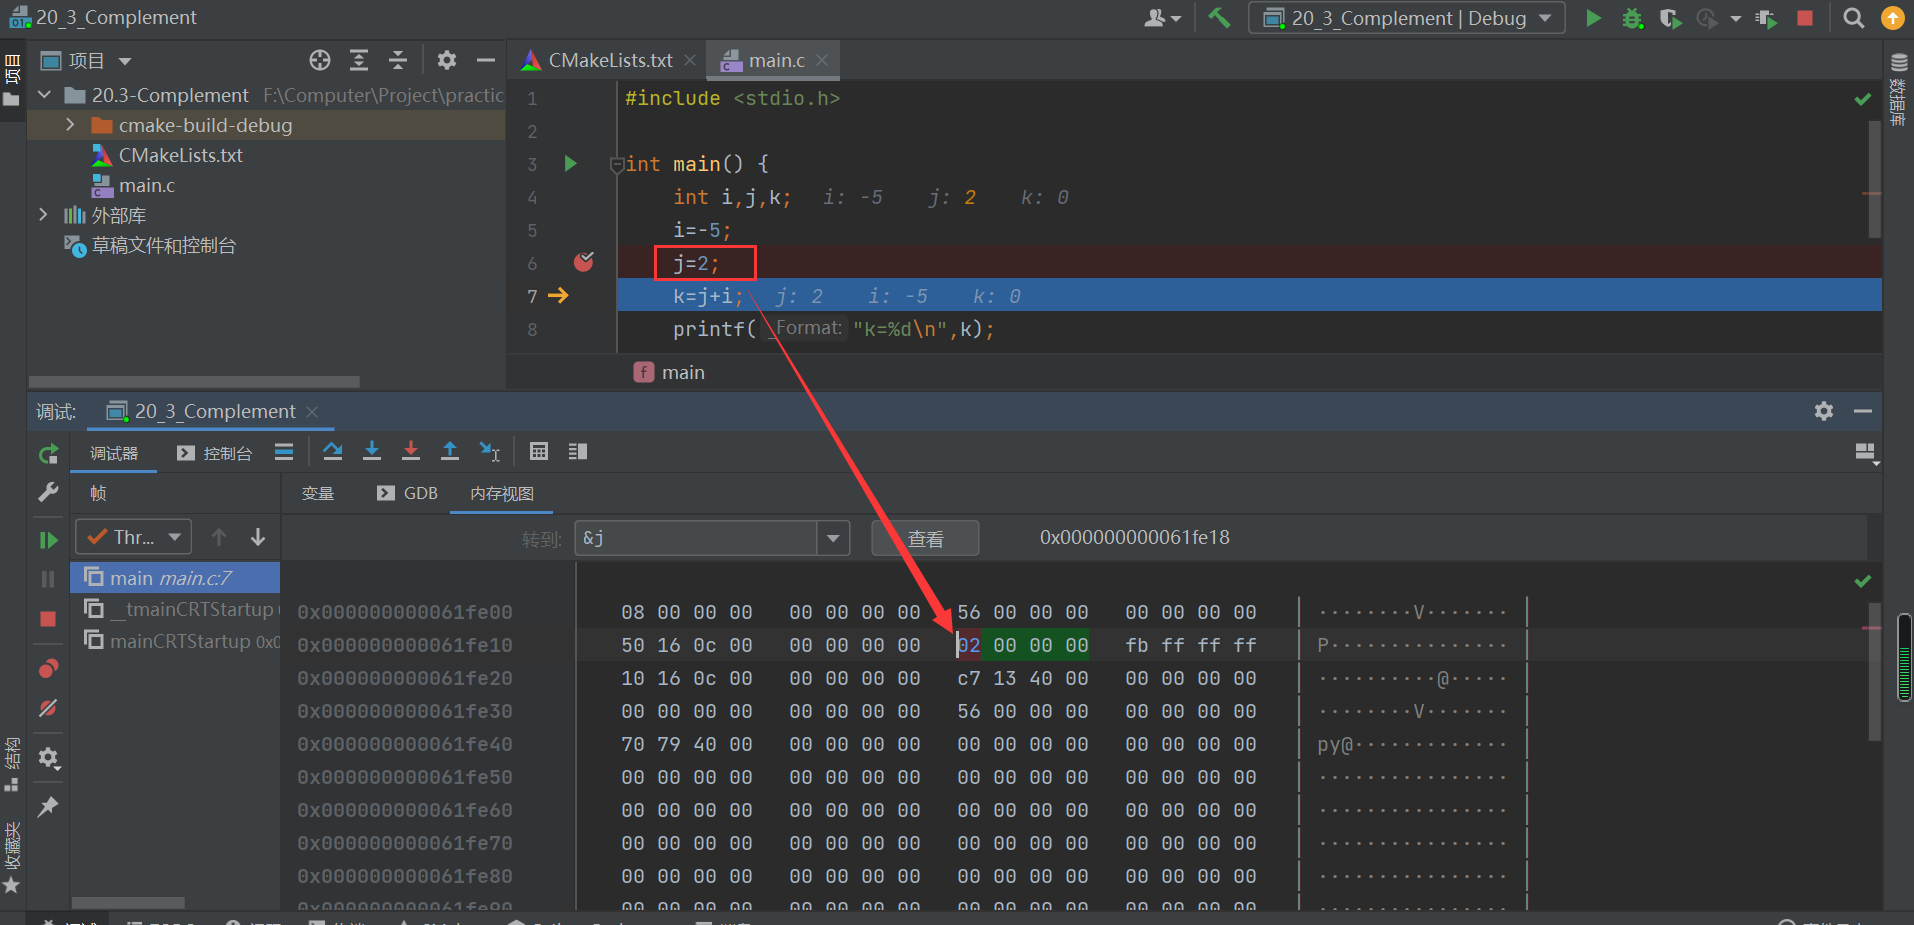The height and width of the screenshot is (925, 1914).
Task: Click the Step Over icon
Action: tap(333, 452)
